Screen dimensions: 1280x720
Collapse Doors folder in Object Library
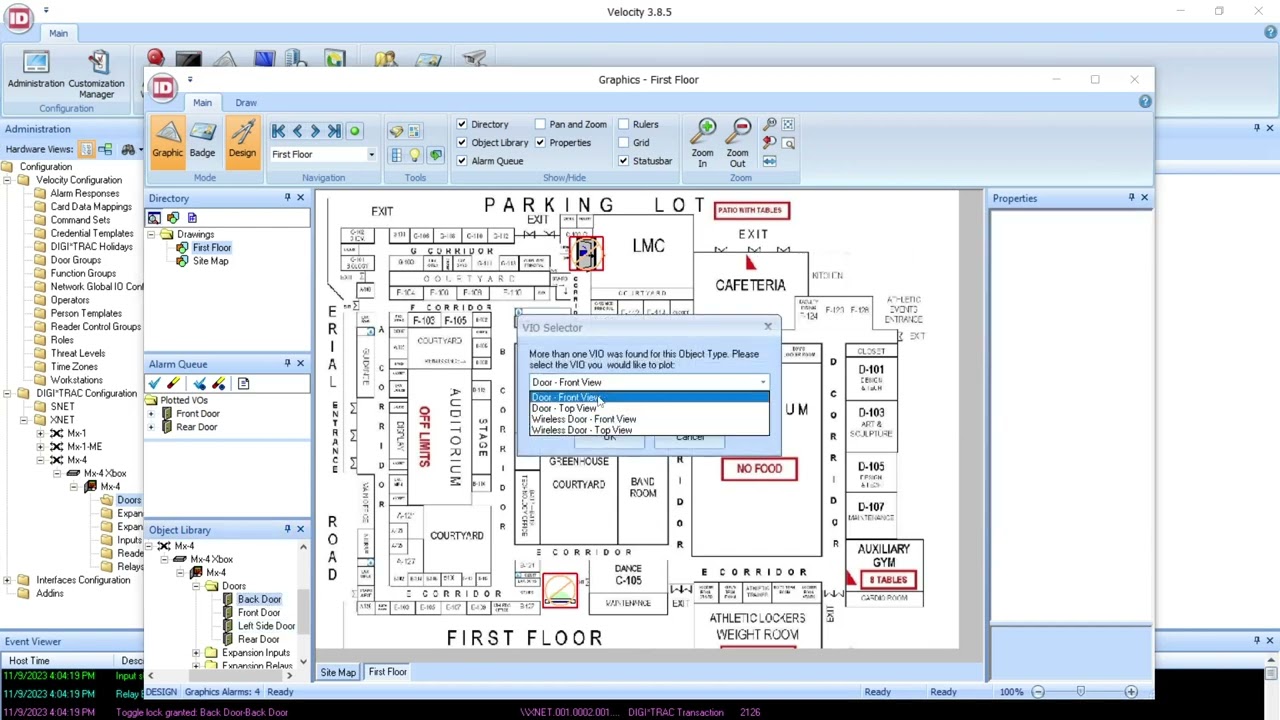point(197,587)
